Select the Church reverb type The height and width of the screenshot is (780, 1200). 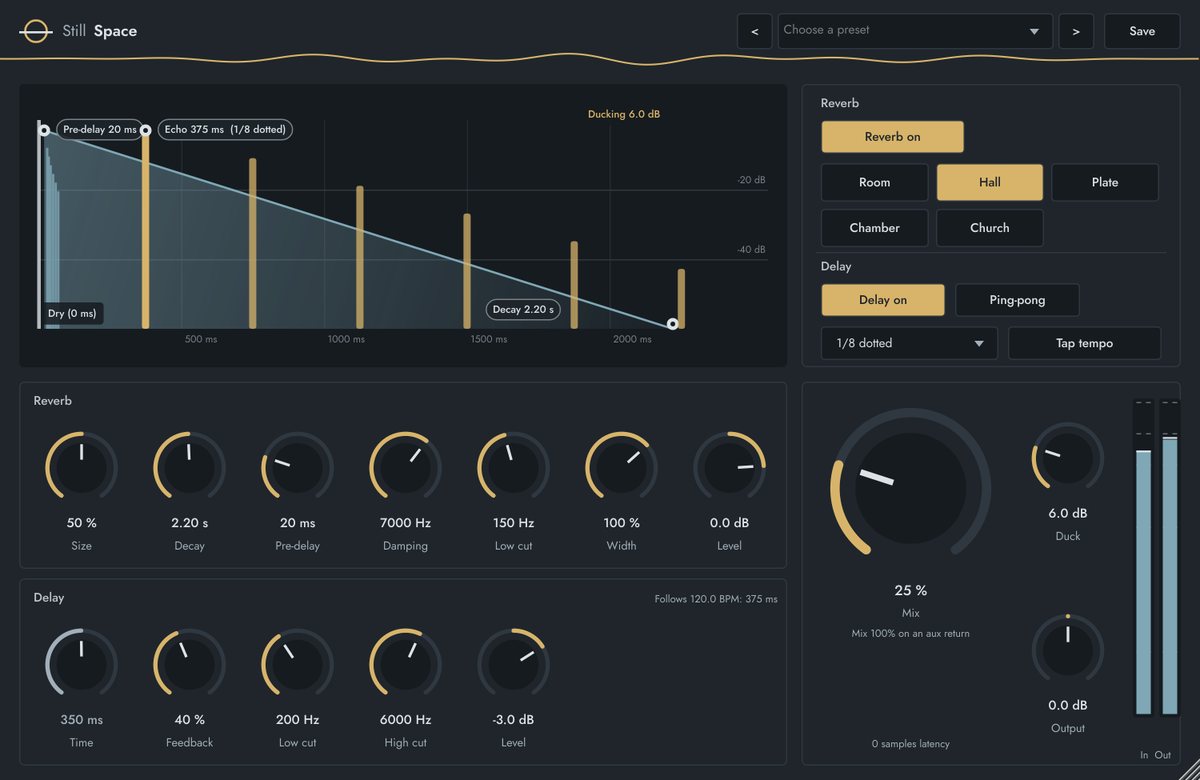coord(989,228)
